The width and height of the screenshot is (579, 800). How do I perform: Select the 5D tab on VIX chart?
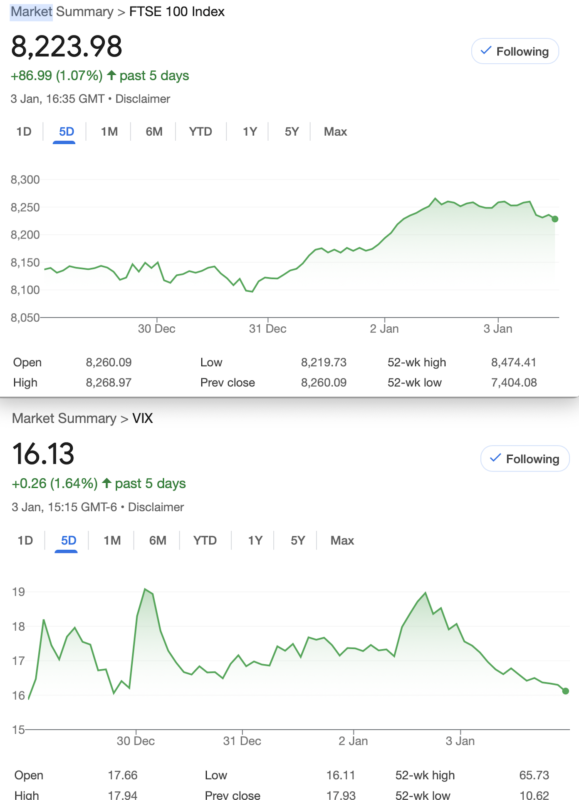click(68, 540)
